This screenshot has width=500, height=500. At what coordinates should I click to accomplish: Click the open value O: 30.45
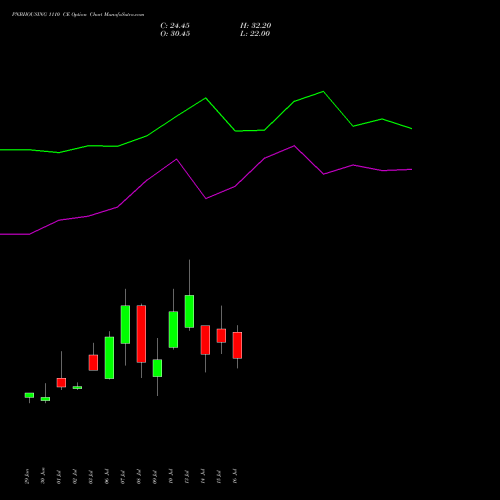pos(175,34)
